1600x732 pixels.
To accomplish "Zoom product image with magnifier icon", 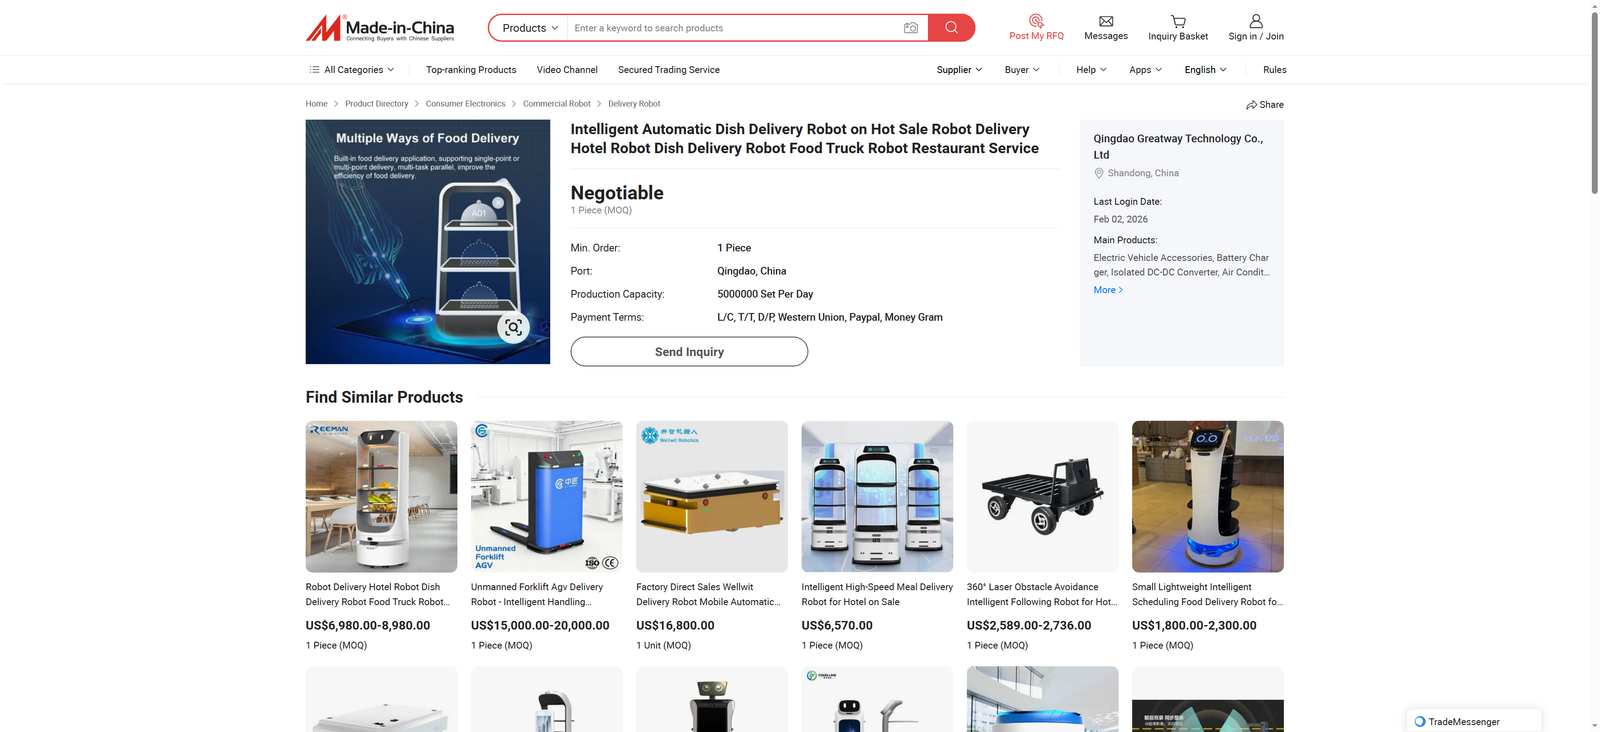I will (513, 328).
